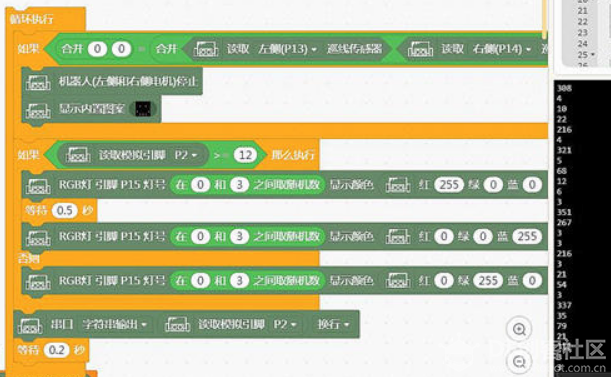Edit green value 255 in the third RGB block
611x377 pixels.
[x=488, y=281]
